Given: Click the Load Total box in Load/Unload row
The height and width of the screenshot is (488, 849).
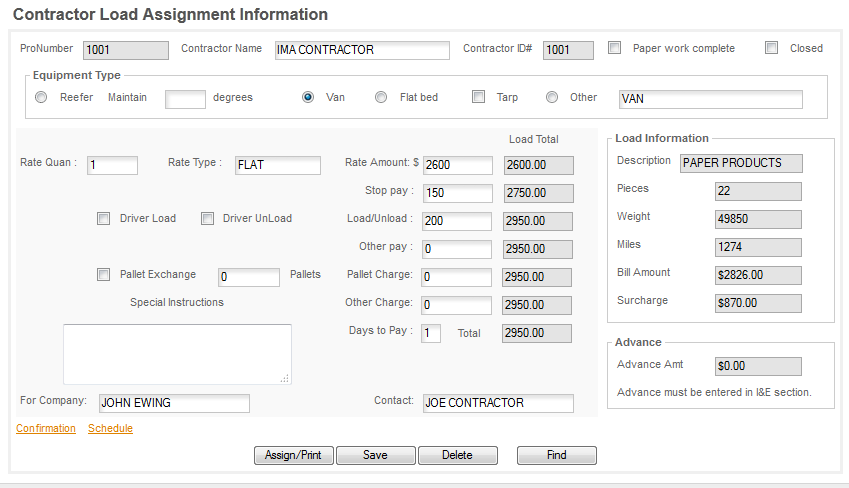Looking at the screenshot, I should pyautogui.click(x=538, y=221).
